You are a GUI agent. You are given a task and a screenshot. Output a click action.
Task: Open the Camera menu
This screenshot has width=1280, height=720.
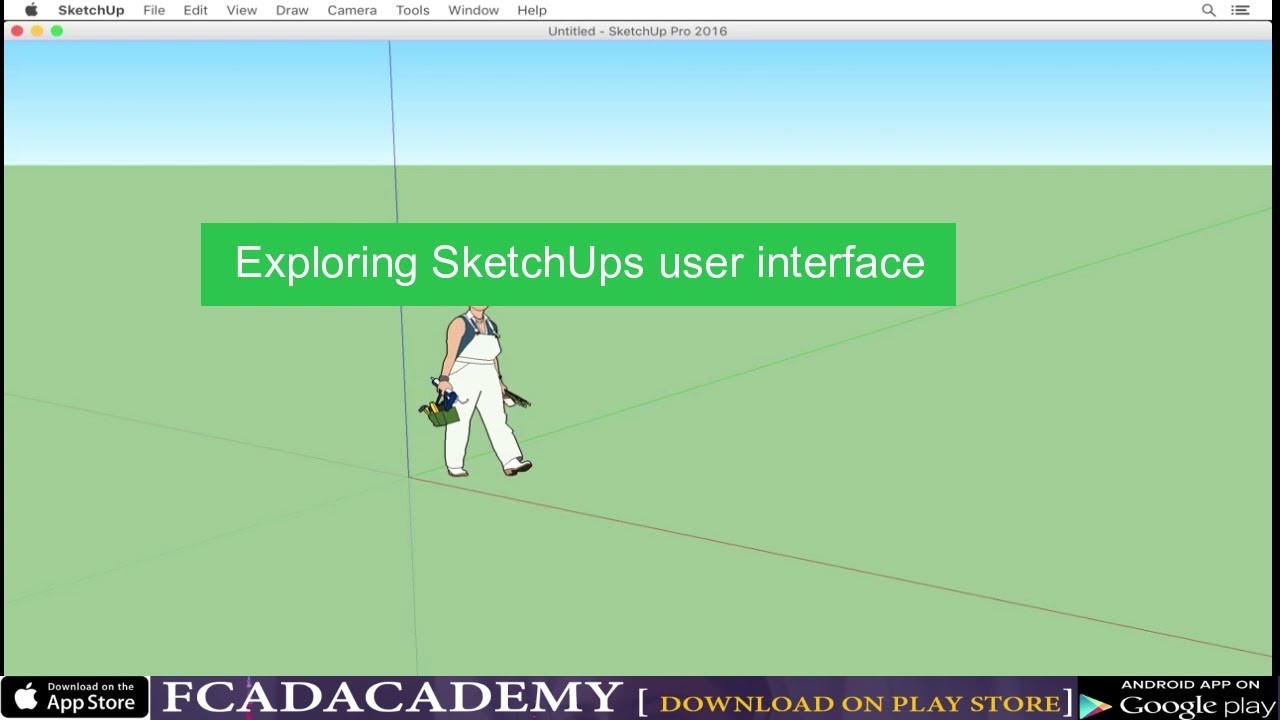352,10
